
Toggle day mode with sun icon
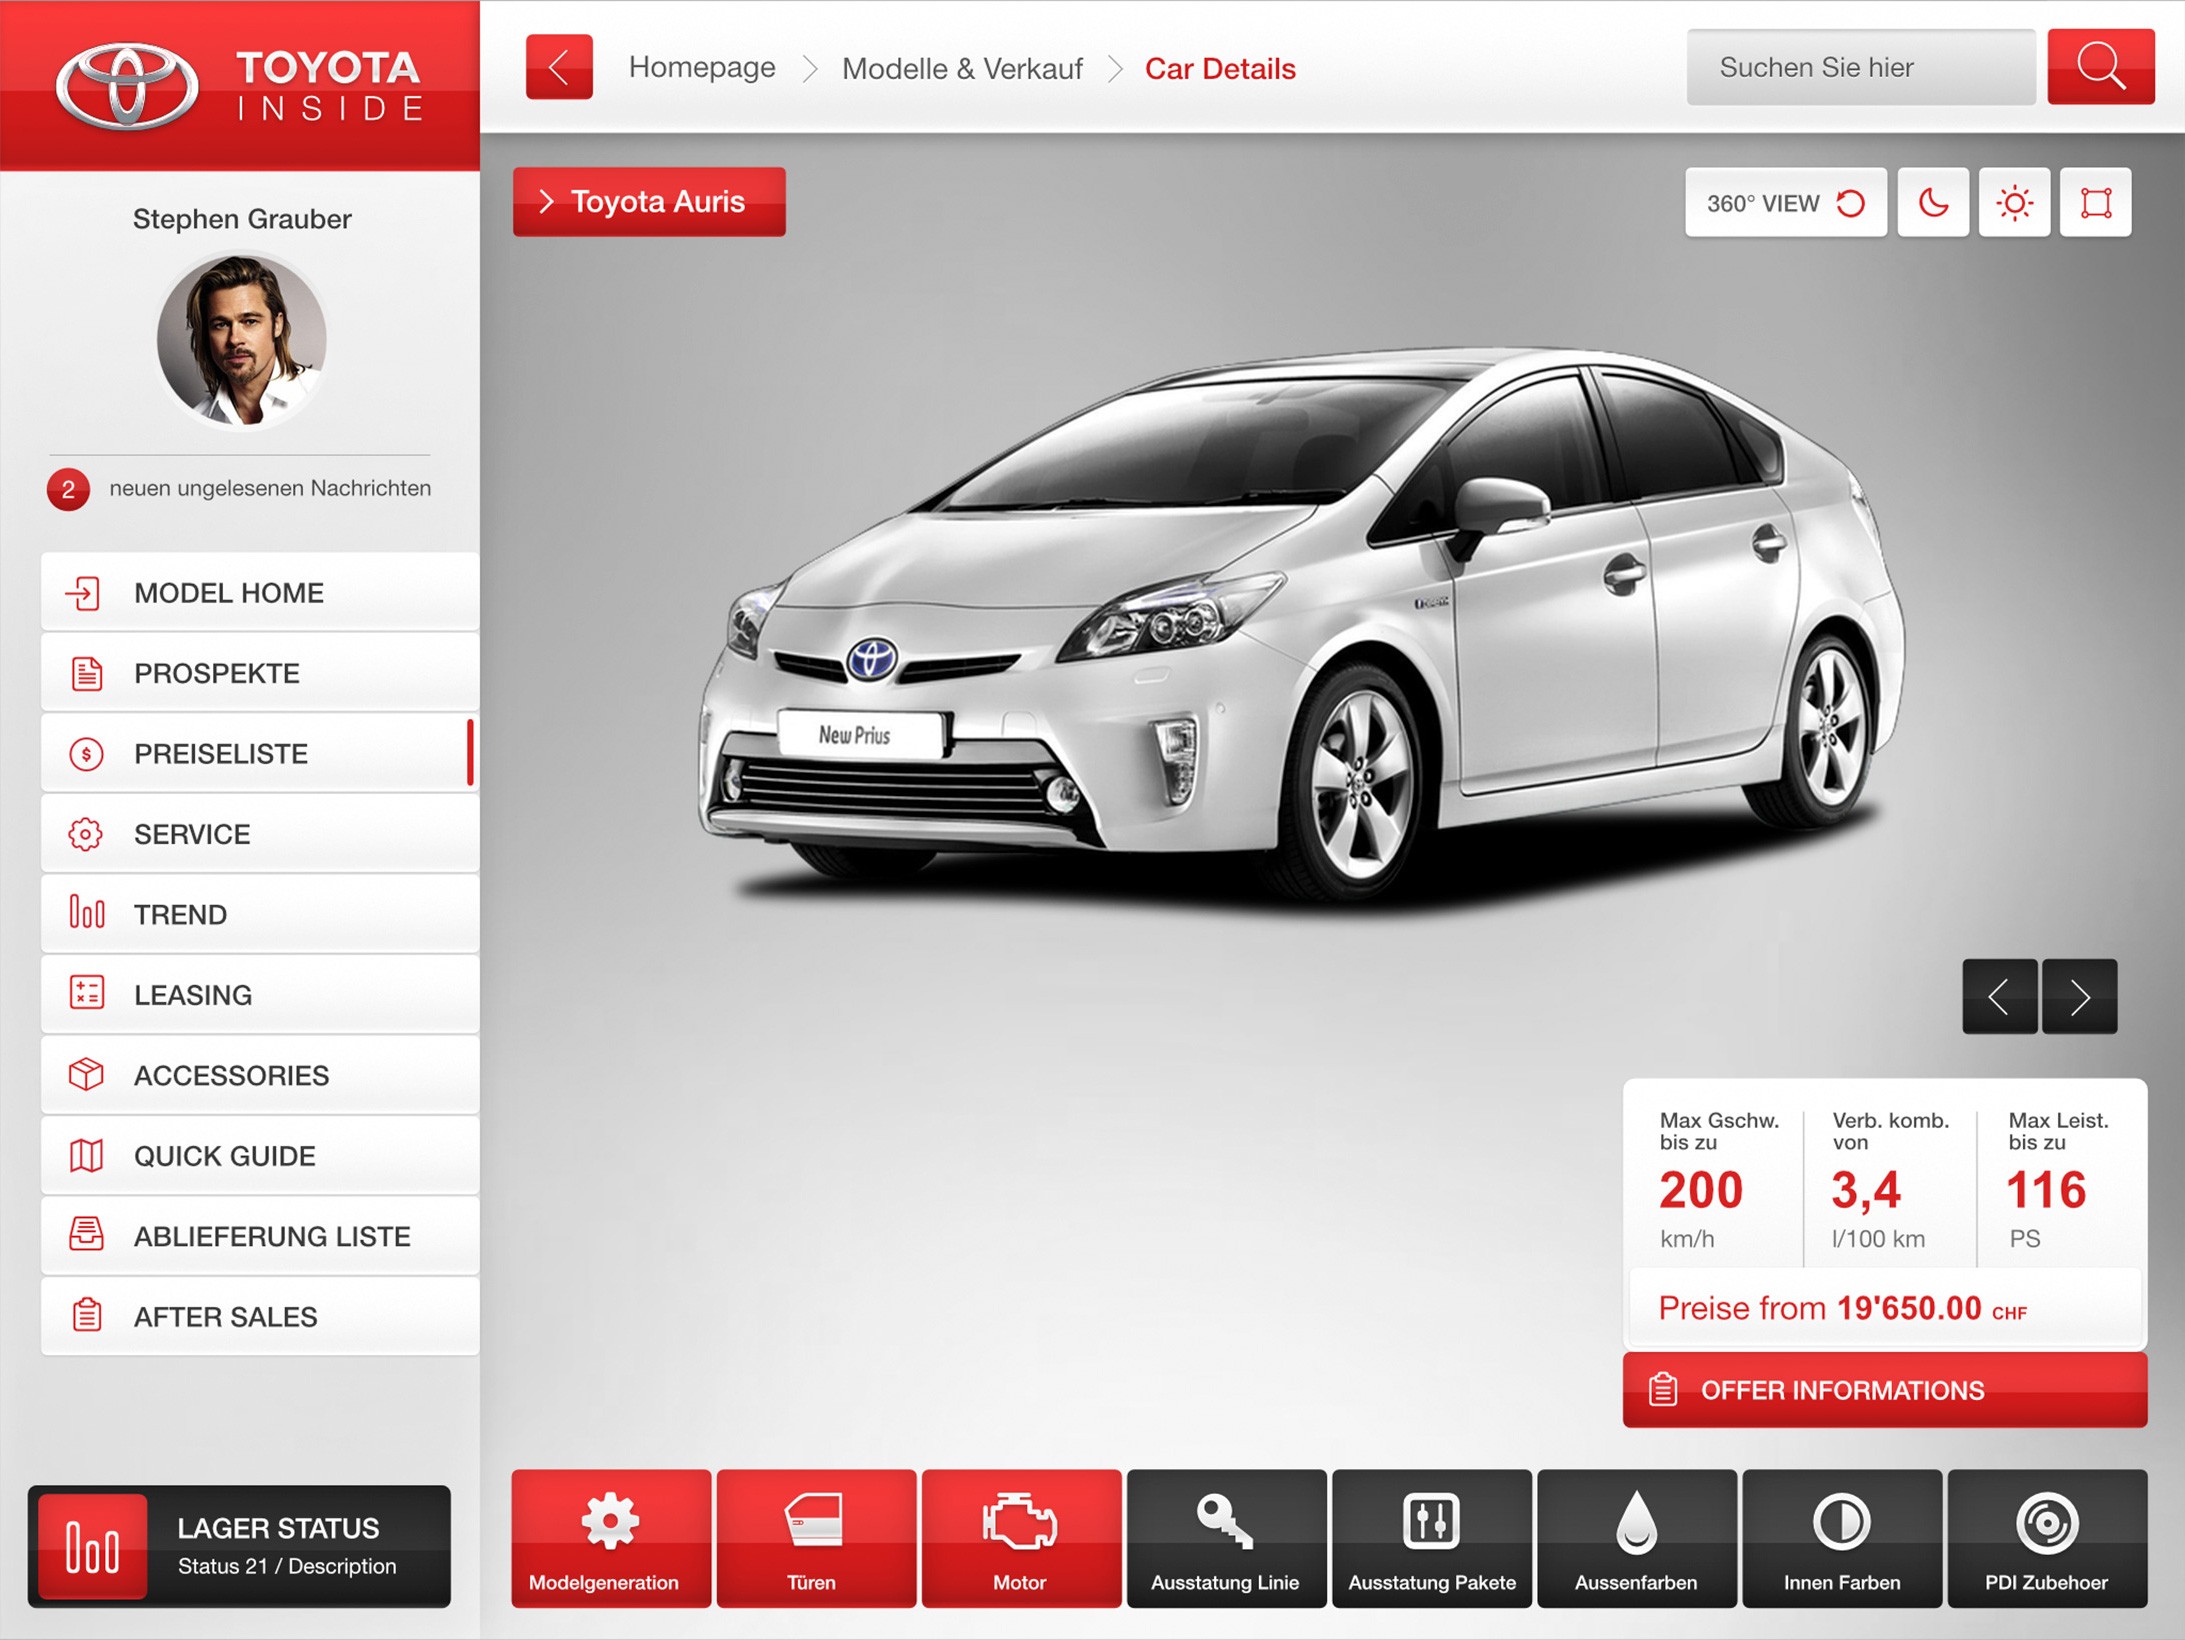[2014, 202]
